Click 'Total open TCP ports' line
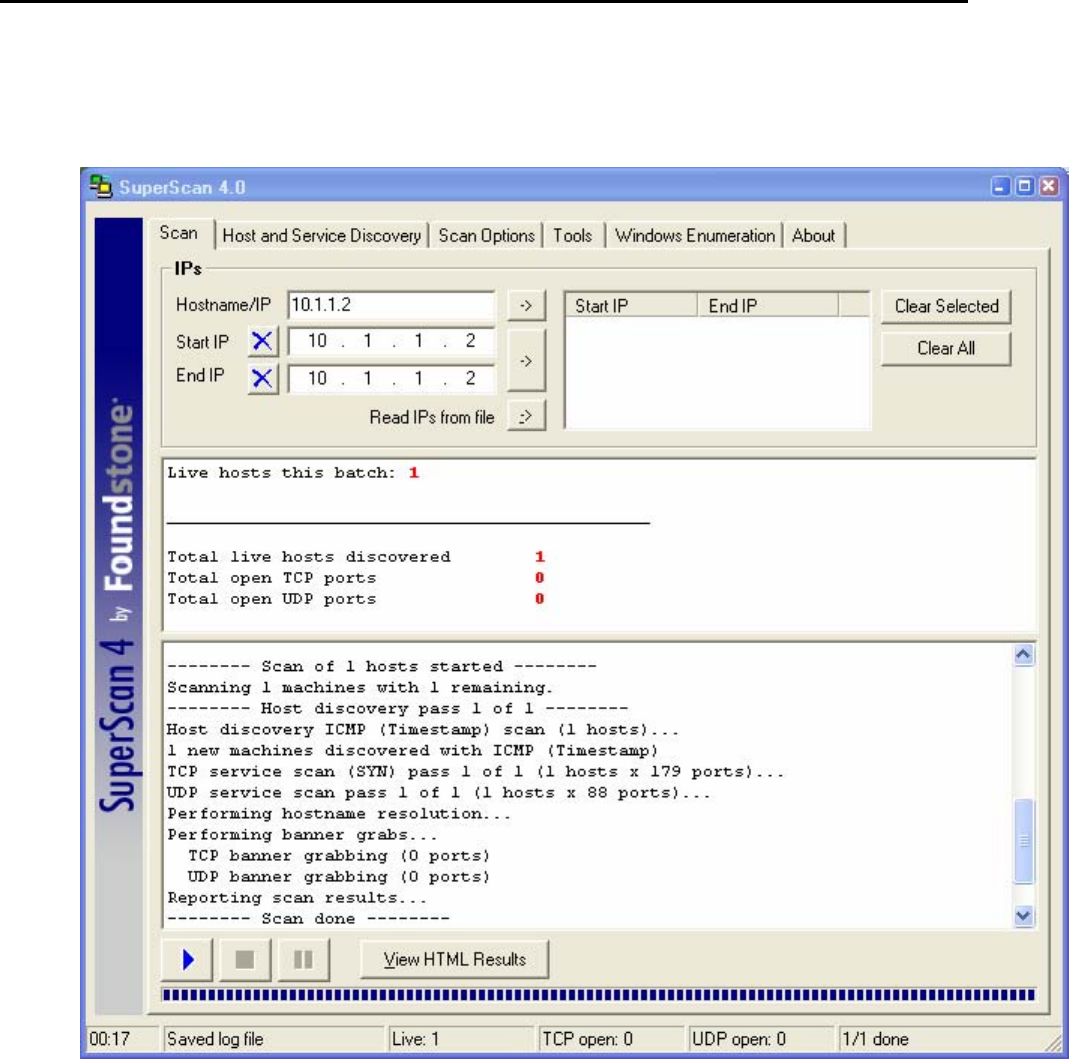 (x=356, y=578)
